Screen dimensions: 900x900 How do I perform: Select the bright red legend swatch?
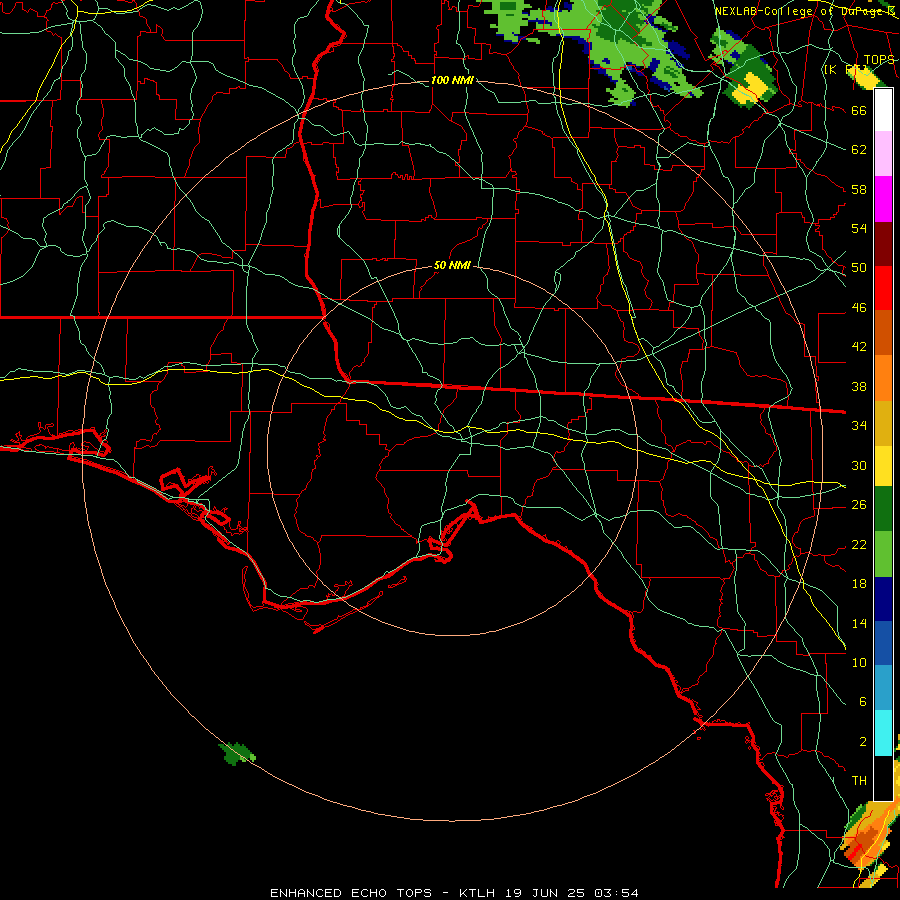[x=883, y=288]
